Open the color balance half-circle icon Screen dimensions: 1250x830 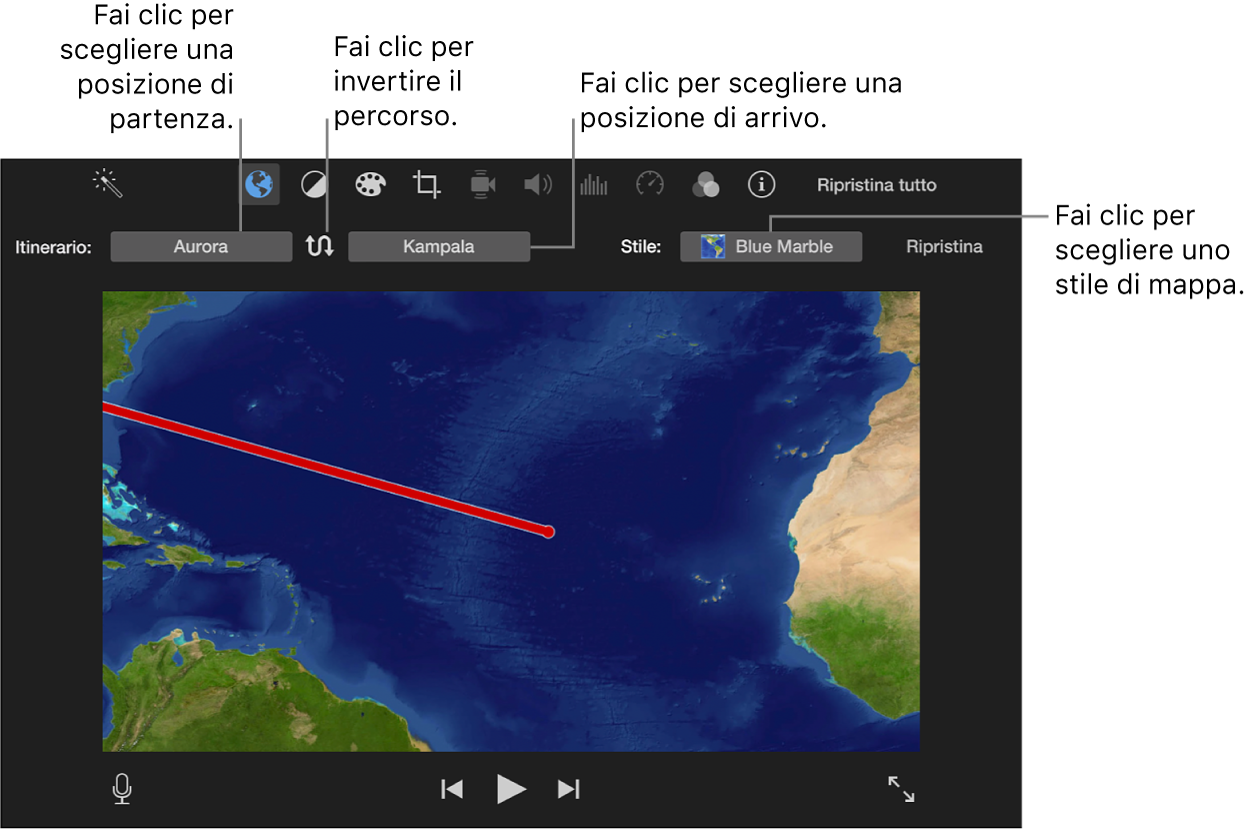315,184
